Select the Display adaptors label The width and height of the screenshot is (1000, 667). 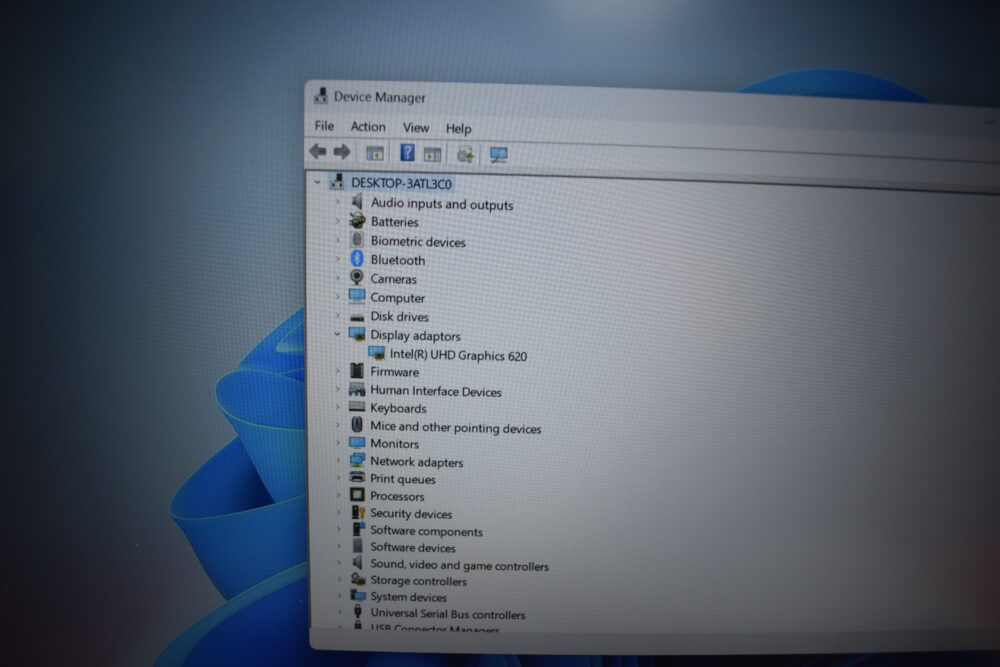(x=415, y=335)
